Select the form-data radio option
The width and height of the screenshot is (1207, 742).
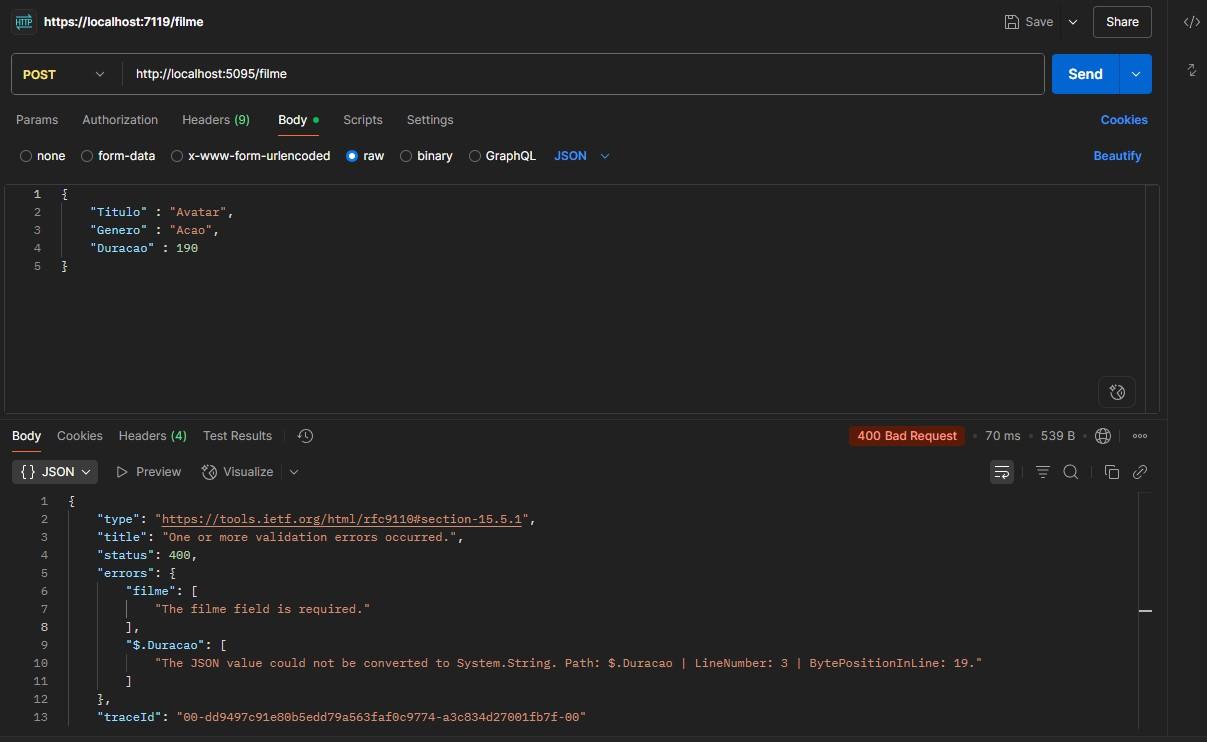87,156
